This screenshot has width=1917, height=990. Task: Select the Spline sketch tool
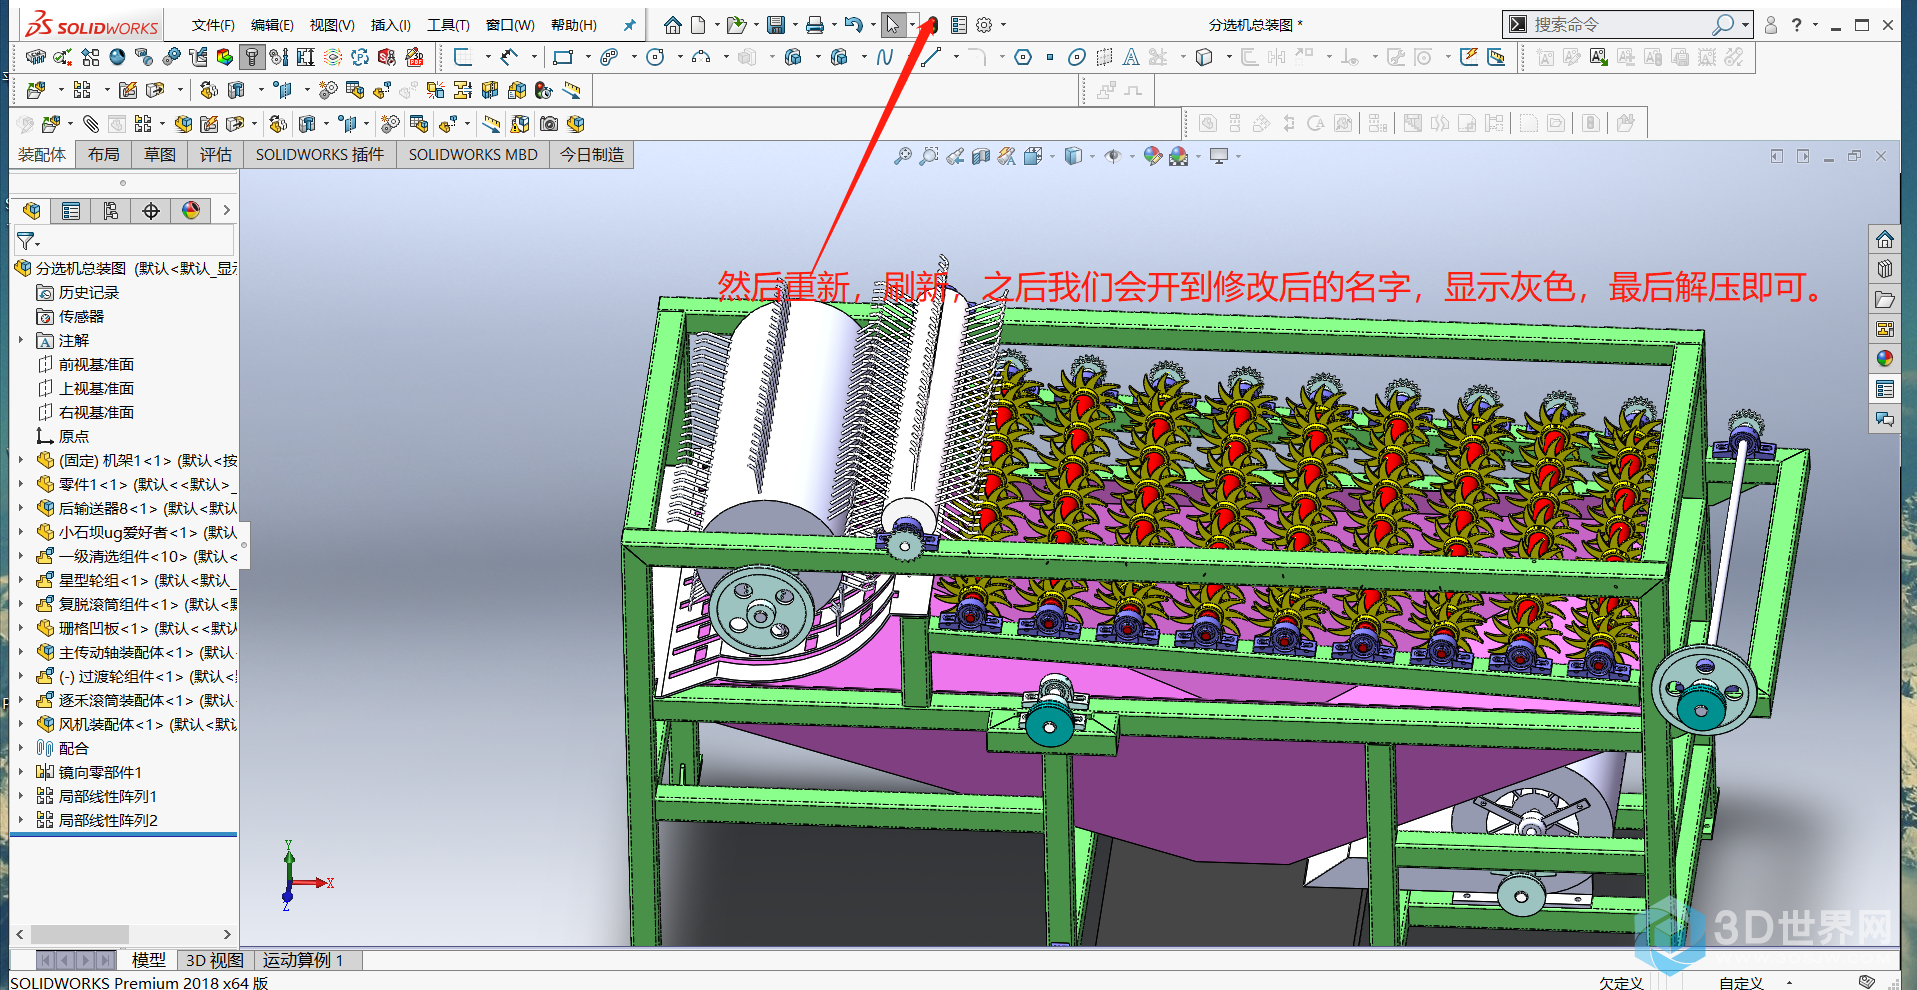(884, 57)
